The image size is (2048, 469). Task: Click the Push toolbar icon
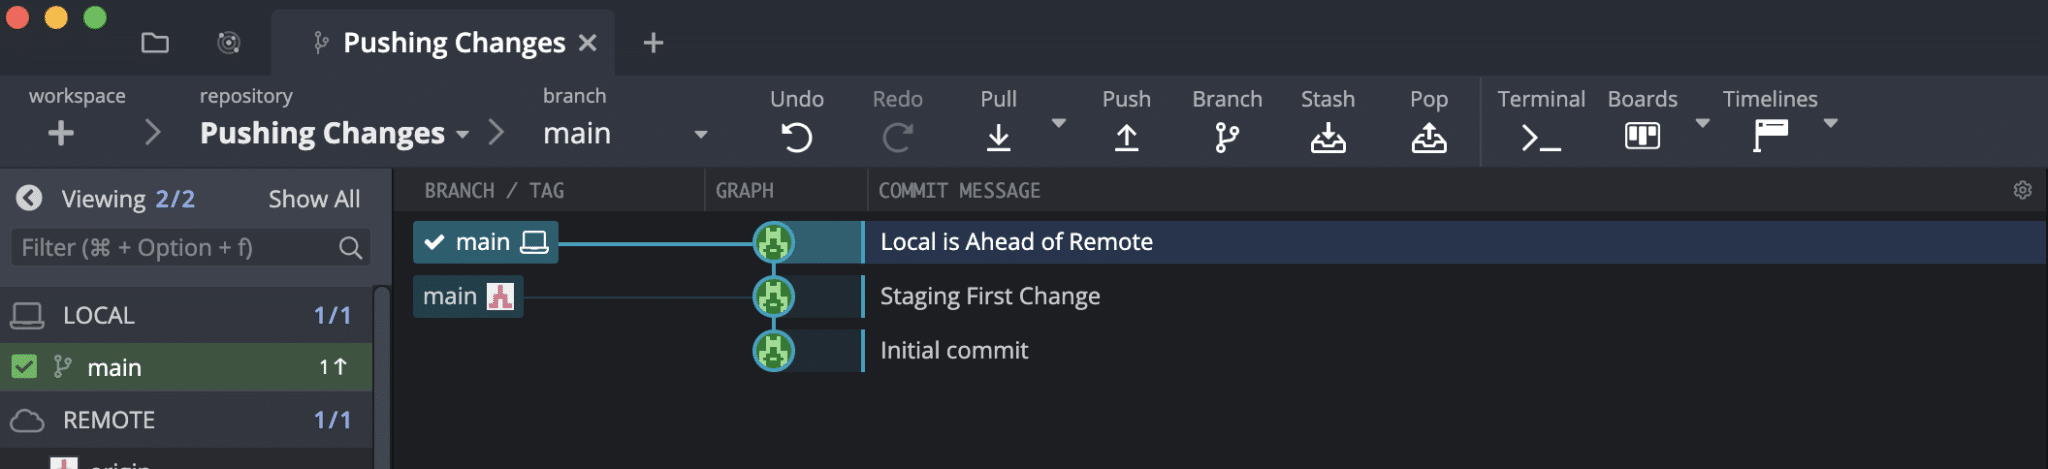(x=1126, y=137)
